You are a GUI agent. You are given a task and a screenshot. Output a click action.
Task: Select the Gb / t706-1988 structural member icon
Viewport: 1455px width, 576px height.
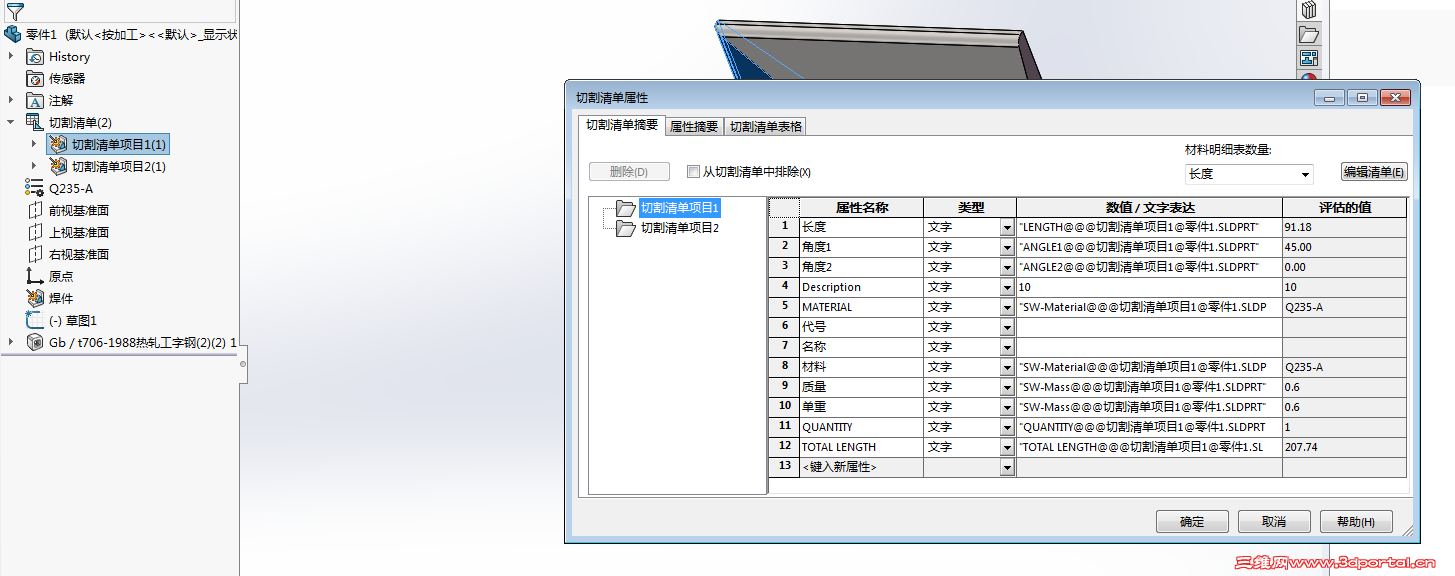tap(35, 343)
